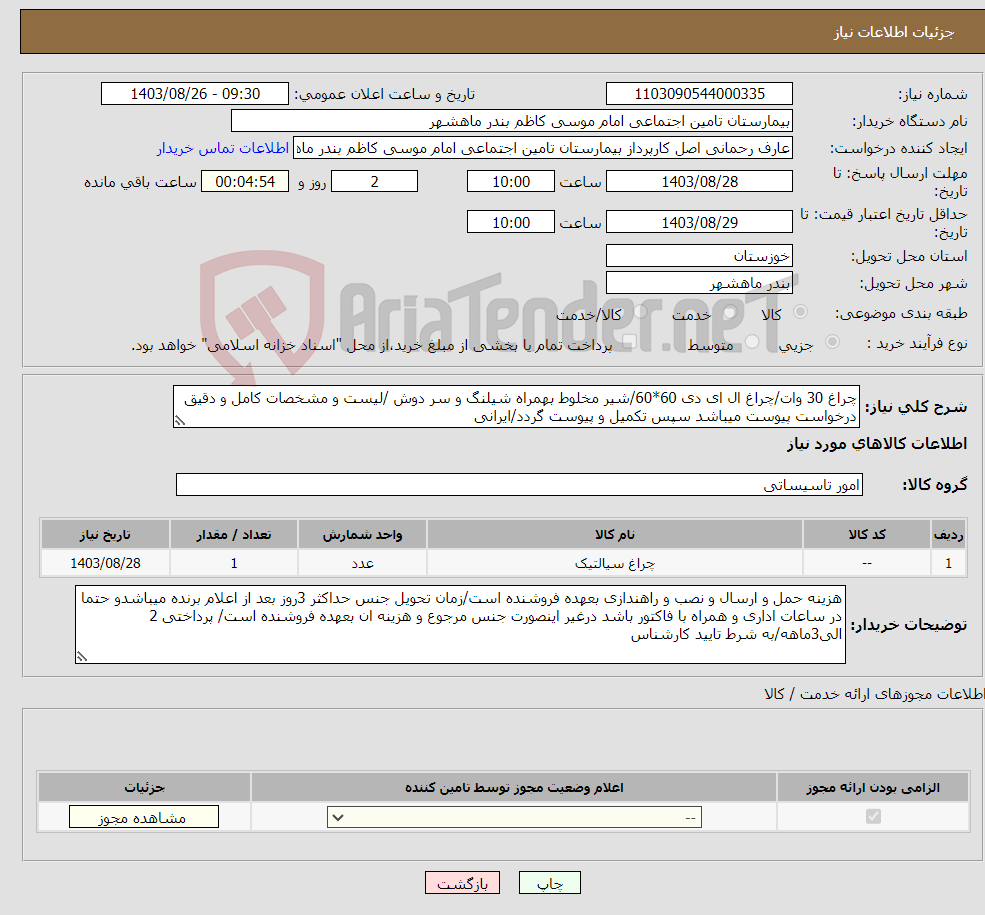The width and height of the screenshot is (985, 915).
Task: Click the goods group field امور تاسیساتی
Action: pyautogui.click(x=520, y=485)
